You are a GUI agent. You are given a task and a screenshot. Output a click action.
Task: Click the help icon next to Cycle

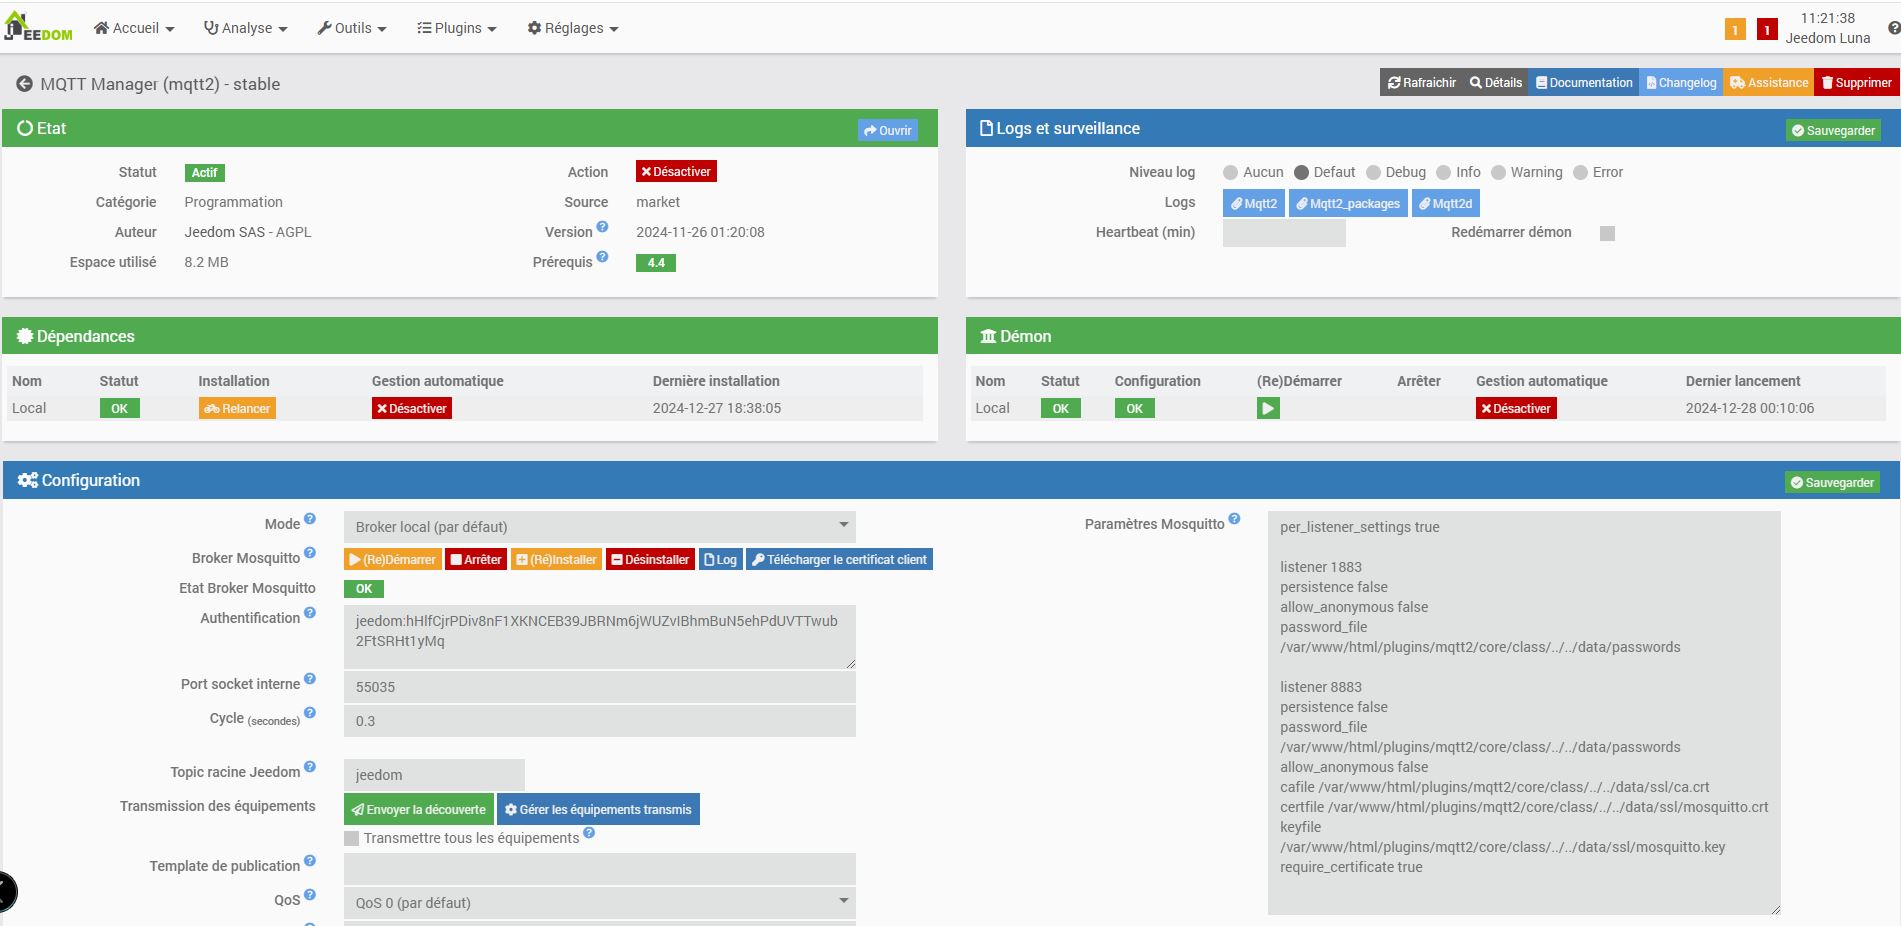tap(310, 713)
